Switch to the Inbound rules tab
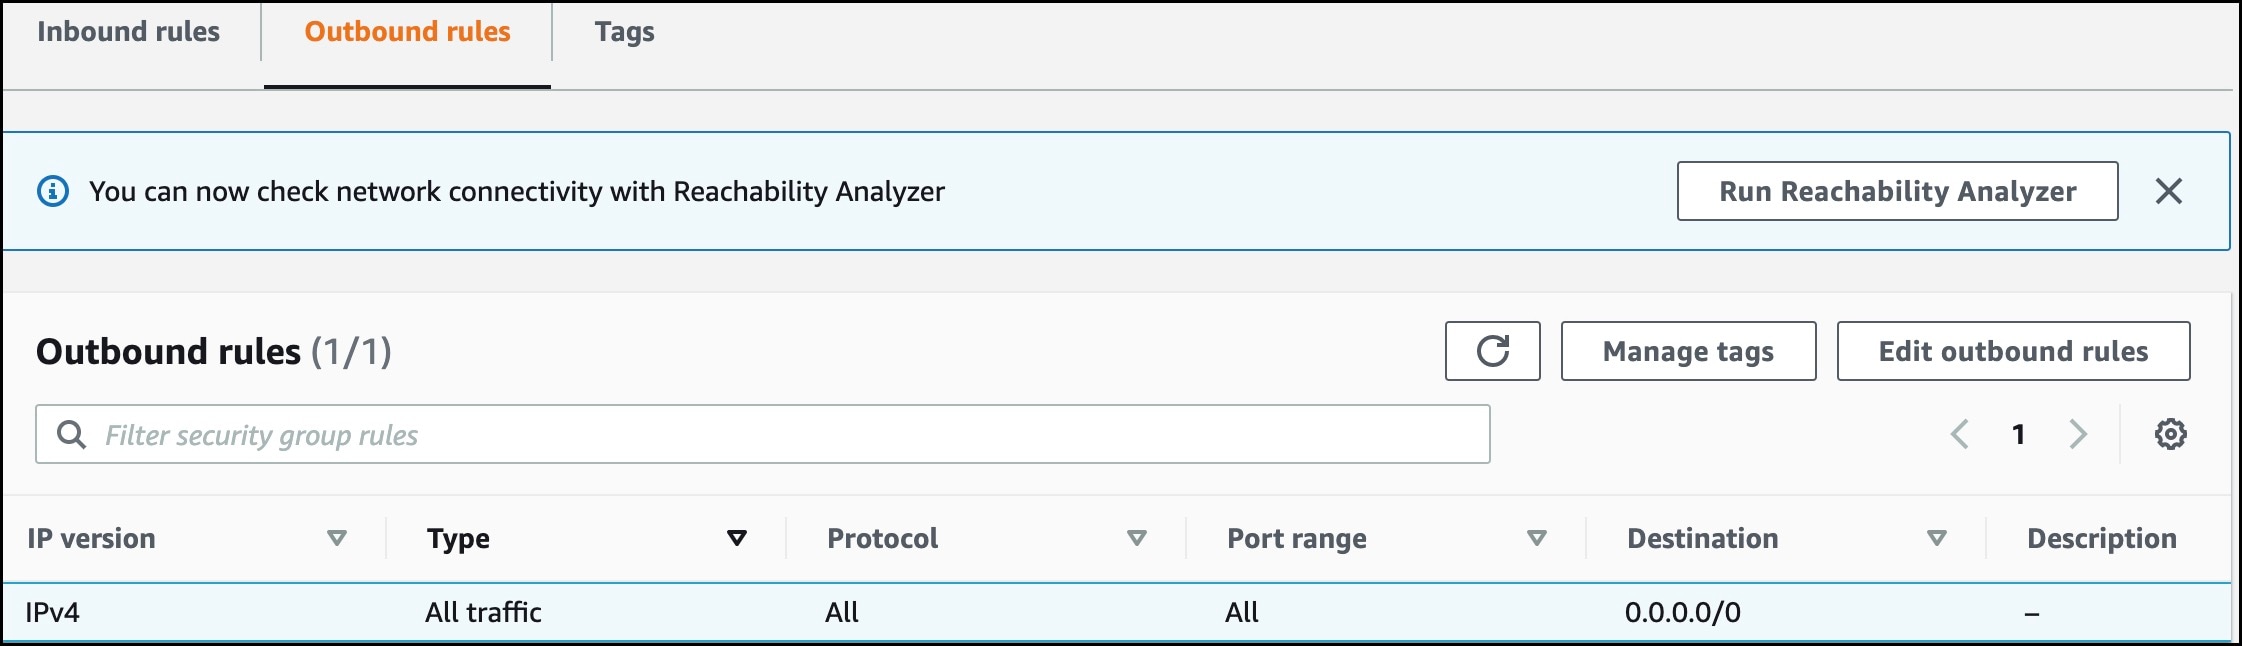The width and height of the screenshot is (2242, 646). point(128,31)
